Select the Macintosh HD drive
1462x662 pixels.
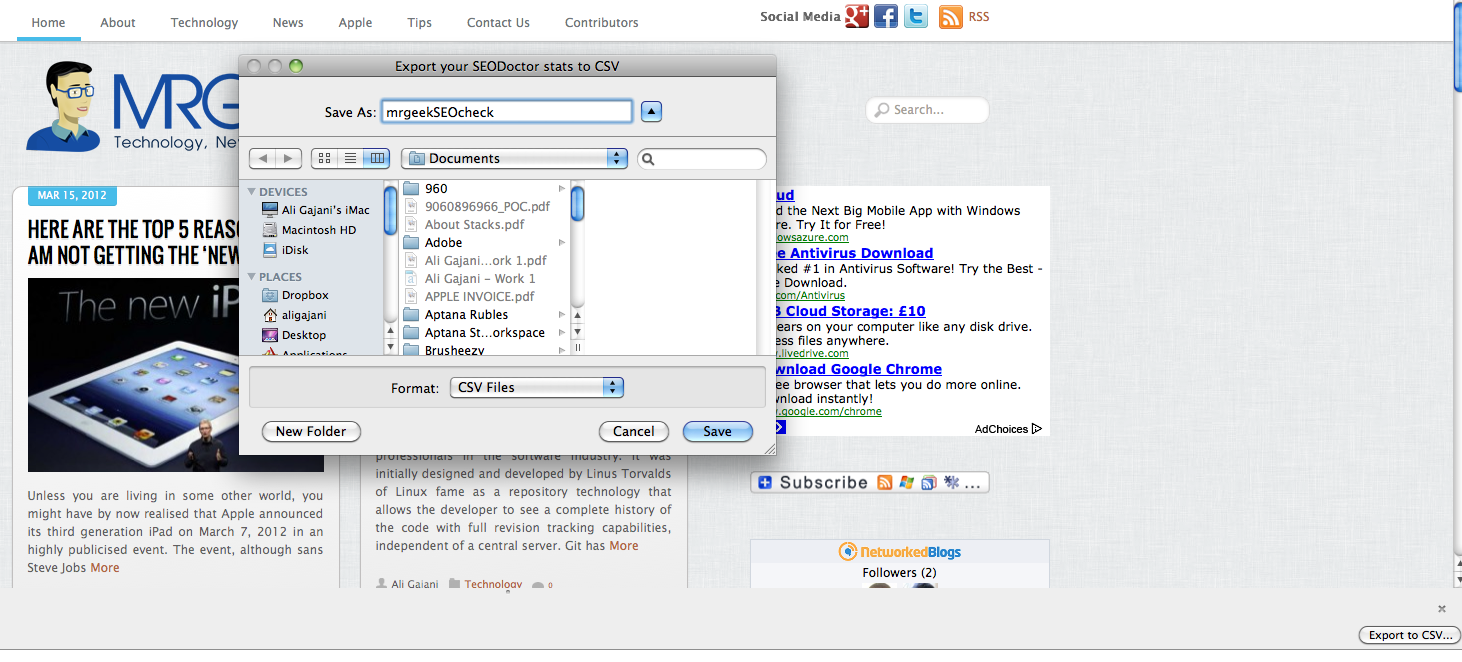coord(309,230)
